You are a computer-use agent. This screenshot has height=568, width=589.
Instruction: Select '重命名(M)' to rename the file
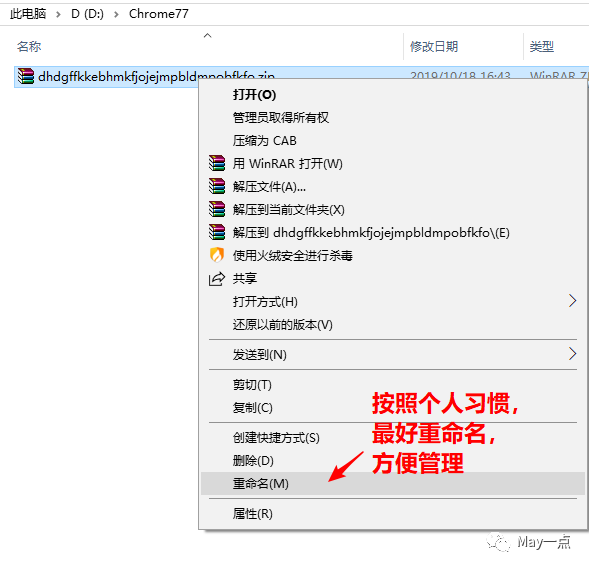coord(393,483)
